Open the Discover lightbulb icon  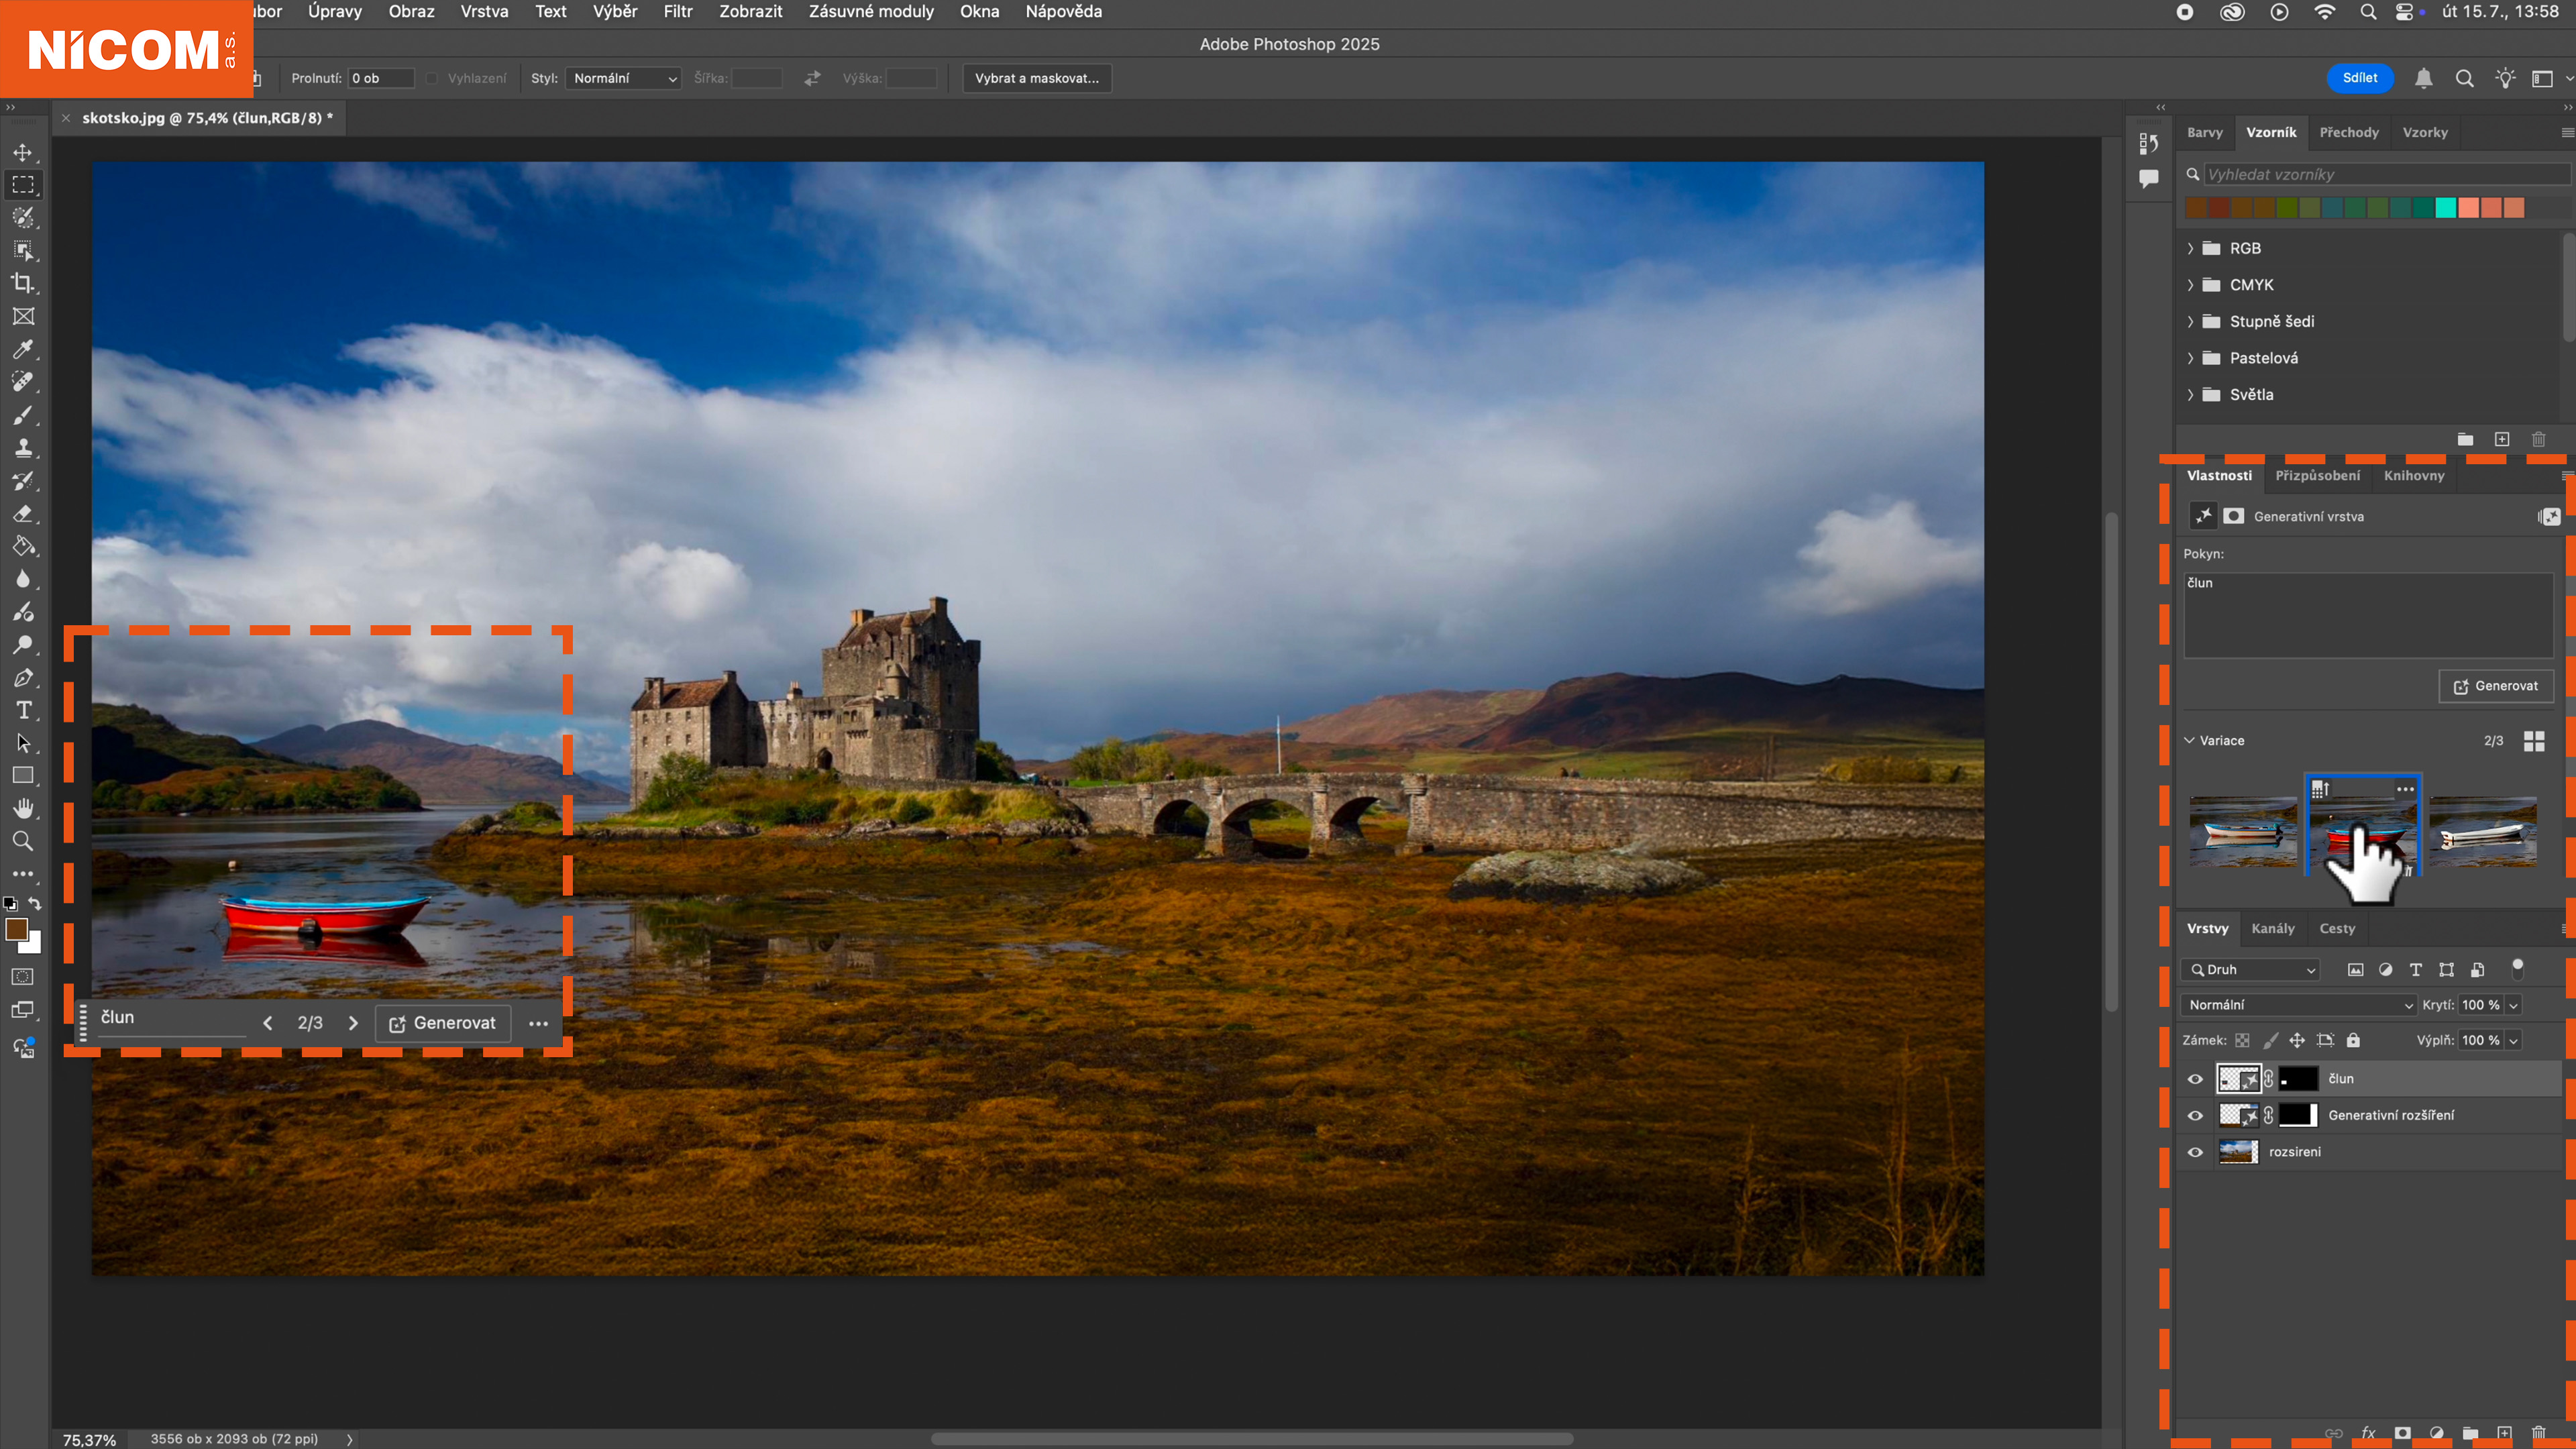[x=2505, y=78]
